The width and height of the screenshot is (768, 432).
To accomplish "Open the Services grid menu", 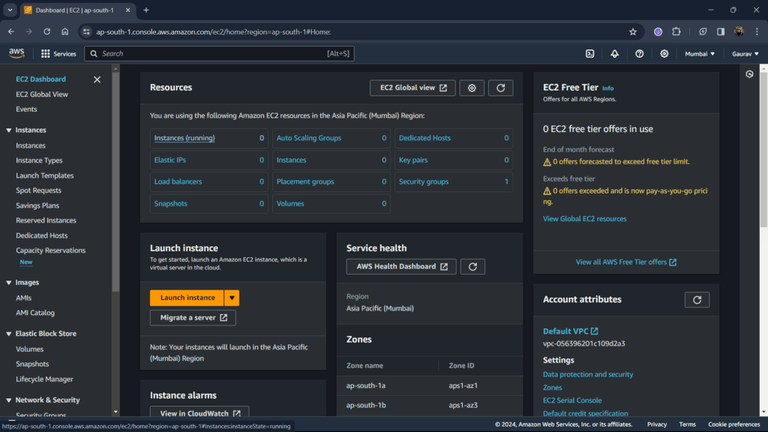I will pyautogui.click(x=58, y=54).
